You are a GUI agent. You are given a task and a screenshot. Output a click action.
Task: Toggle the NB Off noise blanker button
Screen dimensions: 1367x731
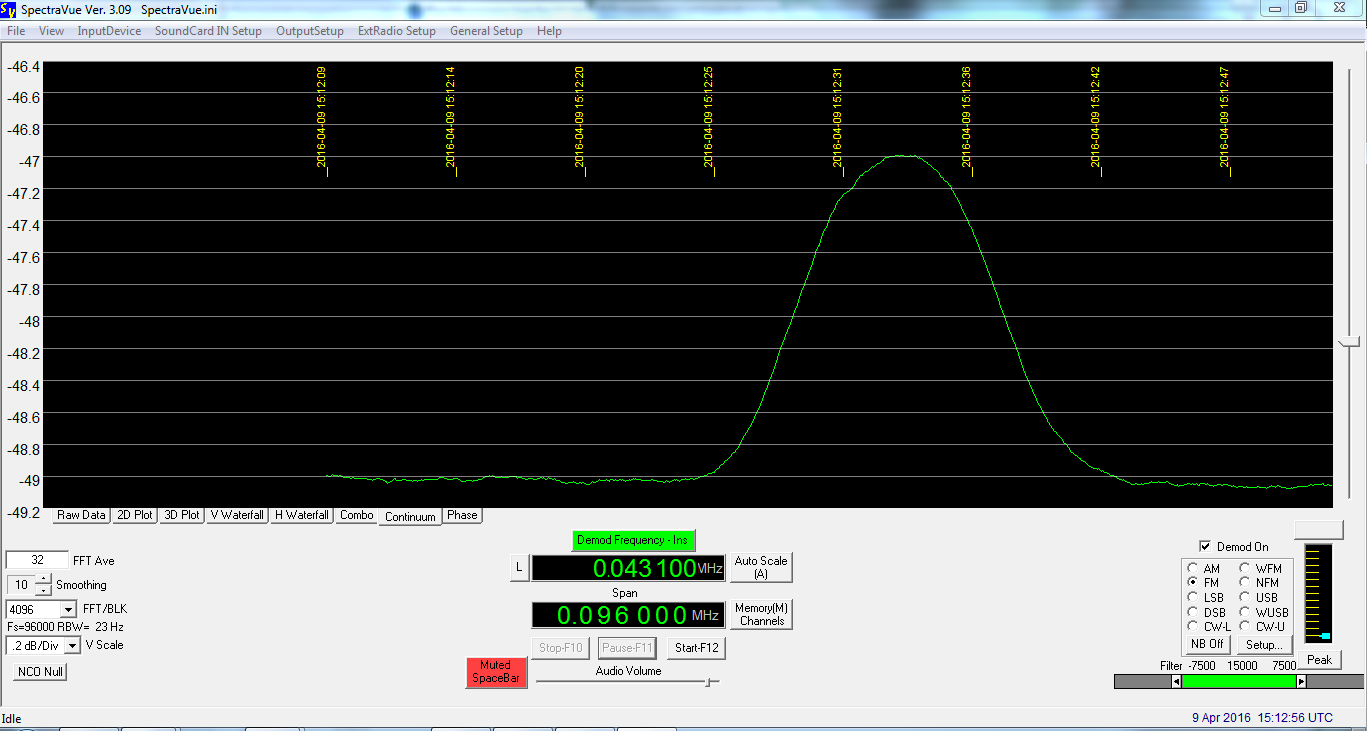tap(1207, 644)
